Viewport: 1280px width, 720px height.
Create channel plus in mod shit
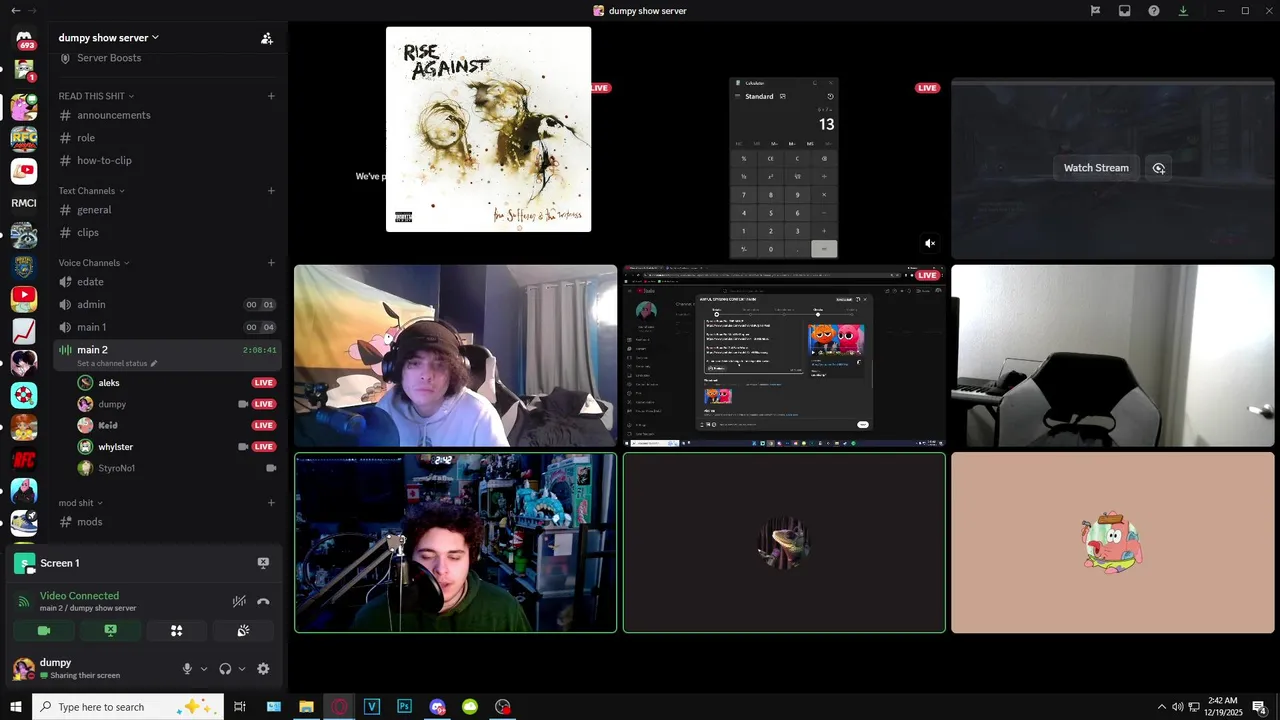271,503
